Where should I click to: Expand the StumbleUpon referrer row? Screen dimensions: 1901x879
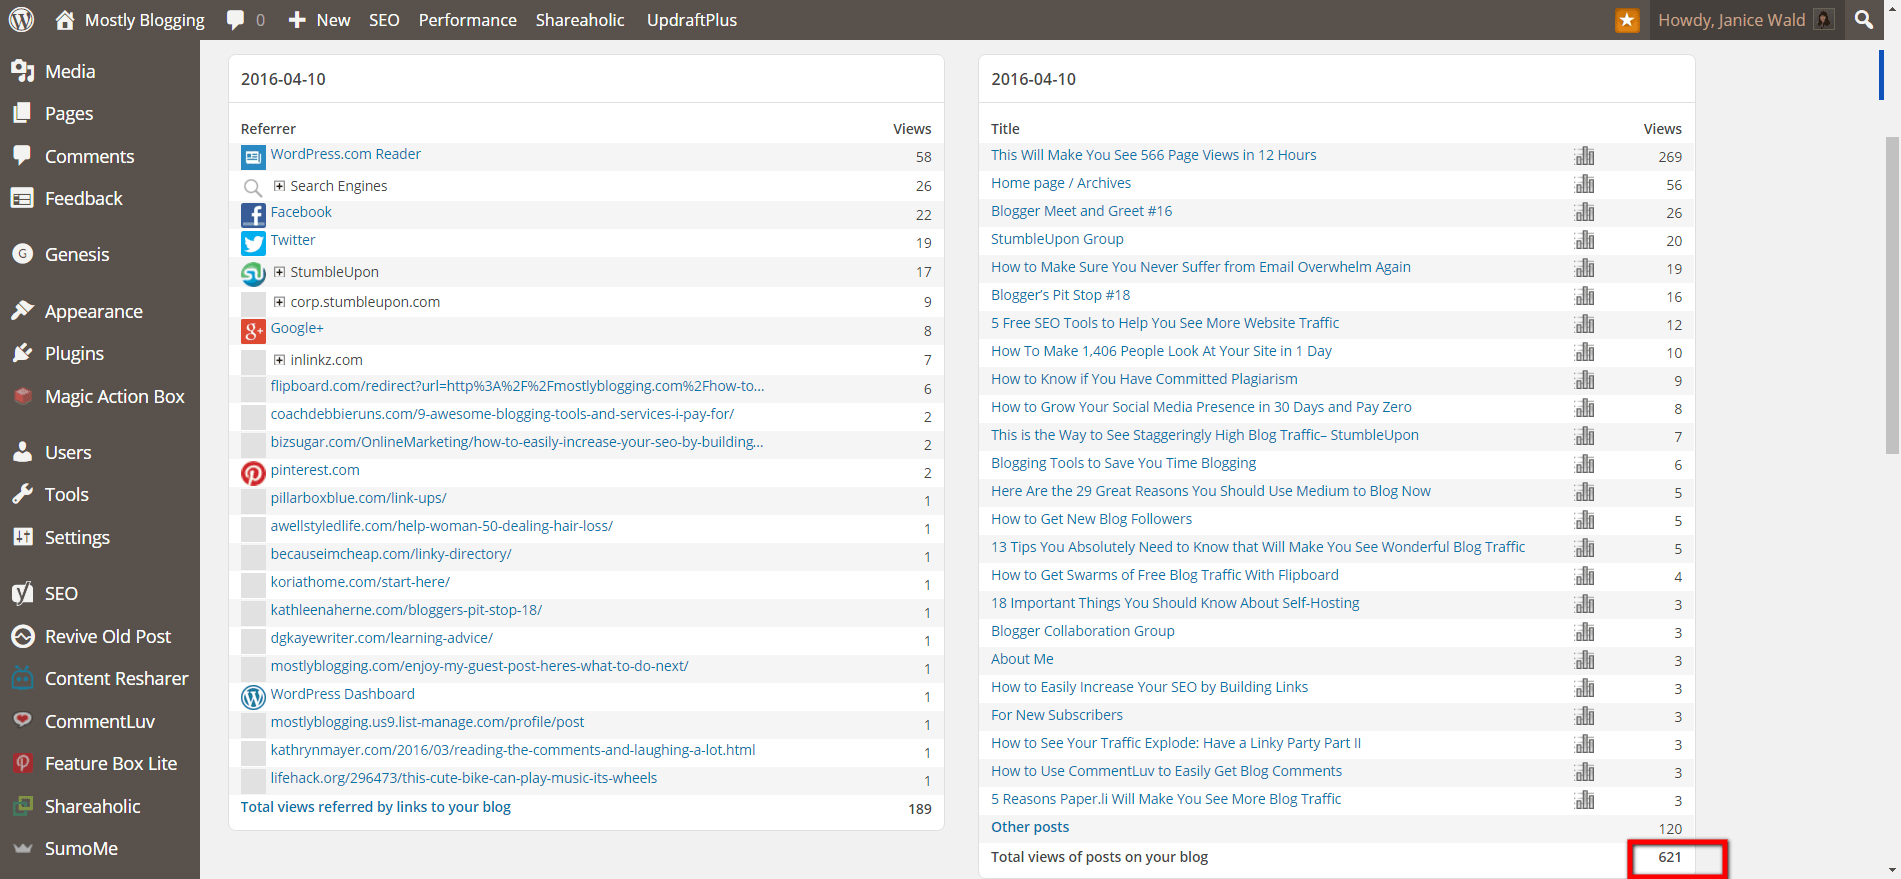(279, 272)
